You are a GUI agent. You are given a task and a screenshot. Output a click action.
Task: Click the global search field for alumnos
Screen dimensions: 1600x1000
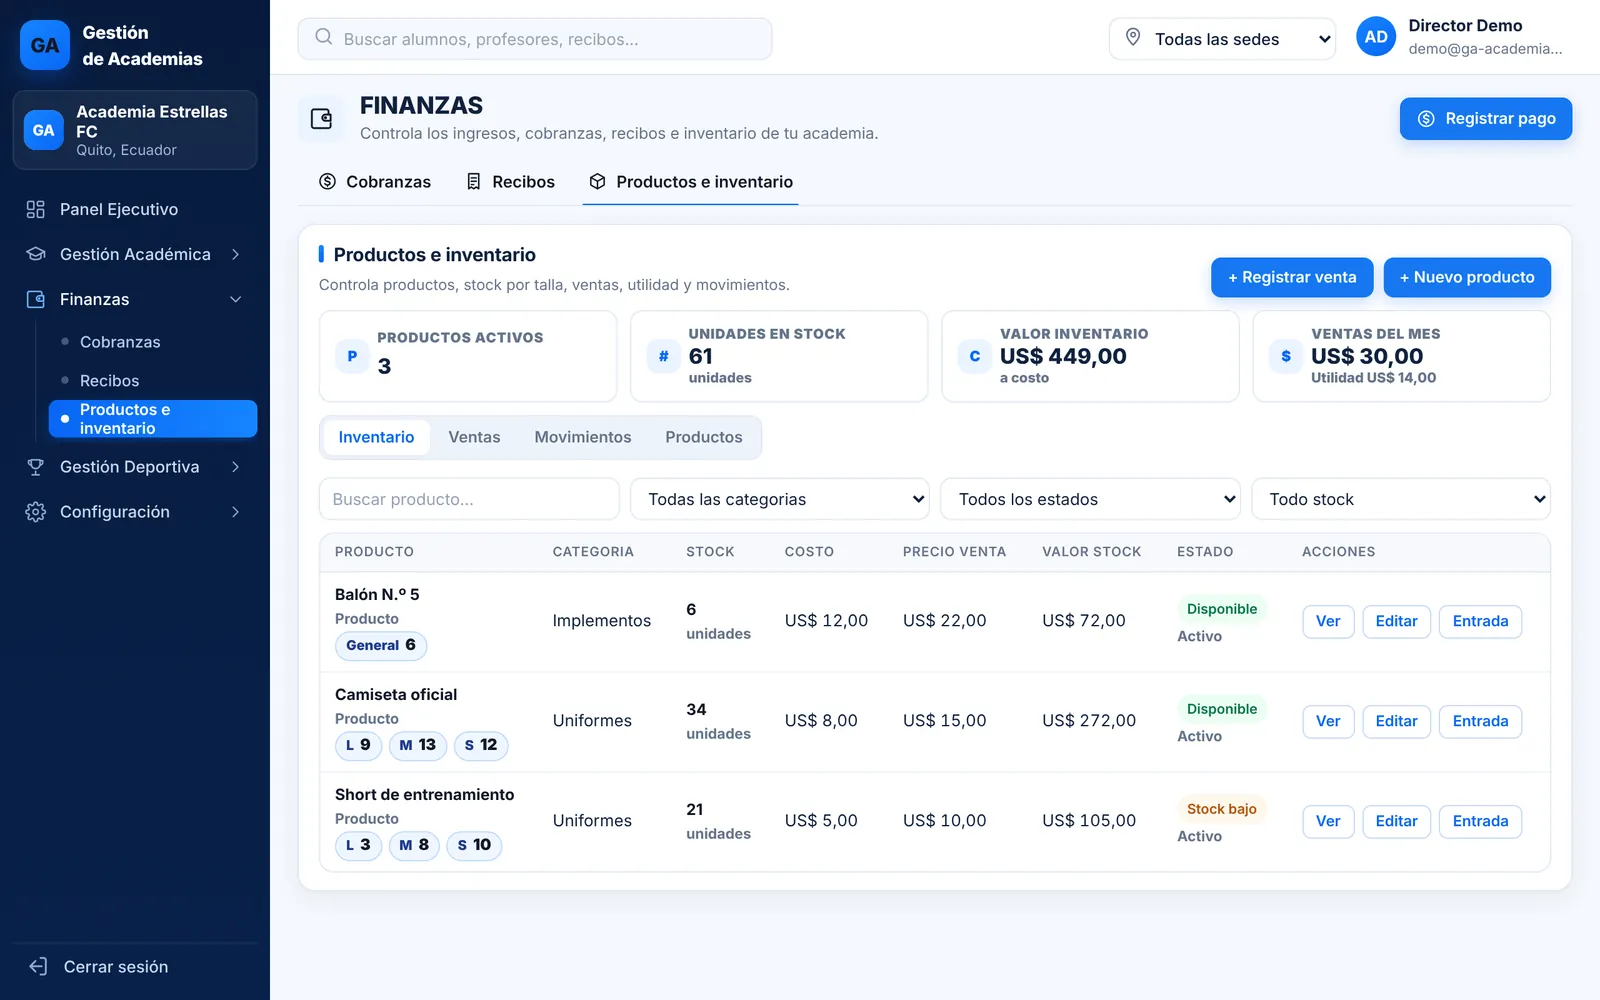click(x=535, y=39)
